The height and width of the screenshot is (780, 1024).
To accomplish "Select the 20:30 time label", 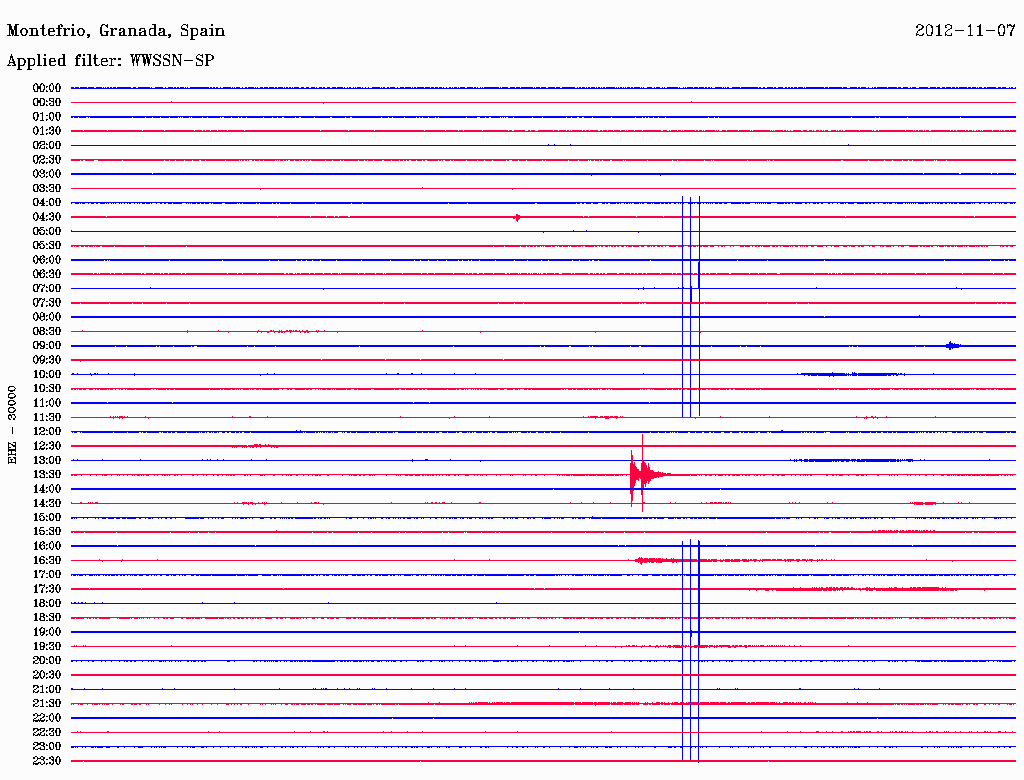I will tap(47, 675).
